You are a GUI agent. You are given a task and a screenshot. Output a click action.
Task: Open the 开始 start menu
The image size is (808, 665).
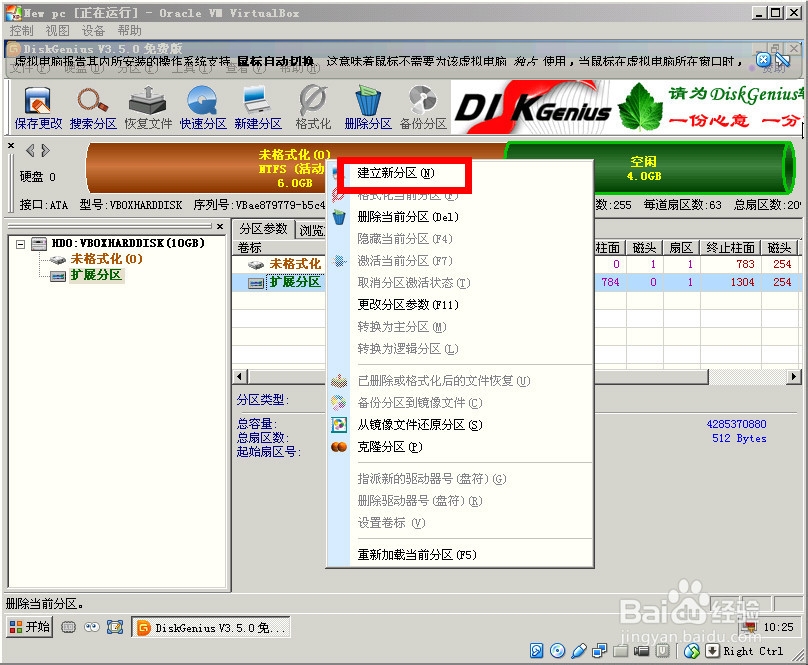30,627
